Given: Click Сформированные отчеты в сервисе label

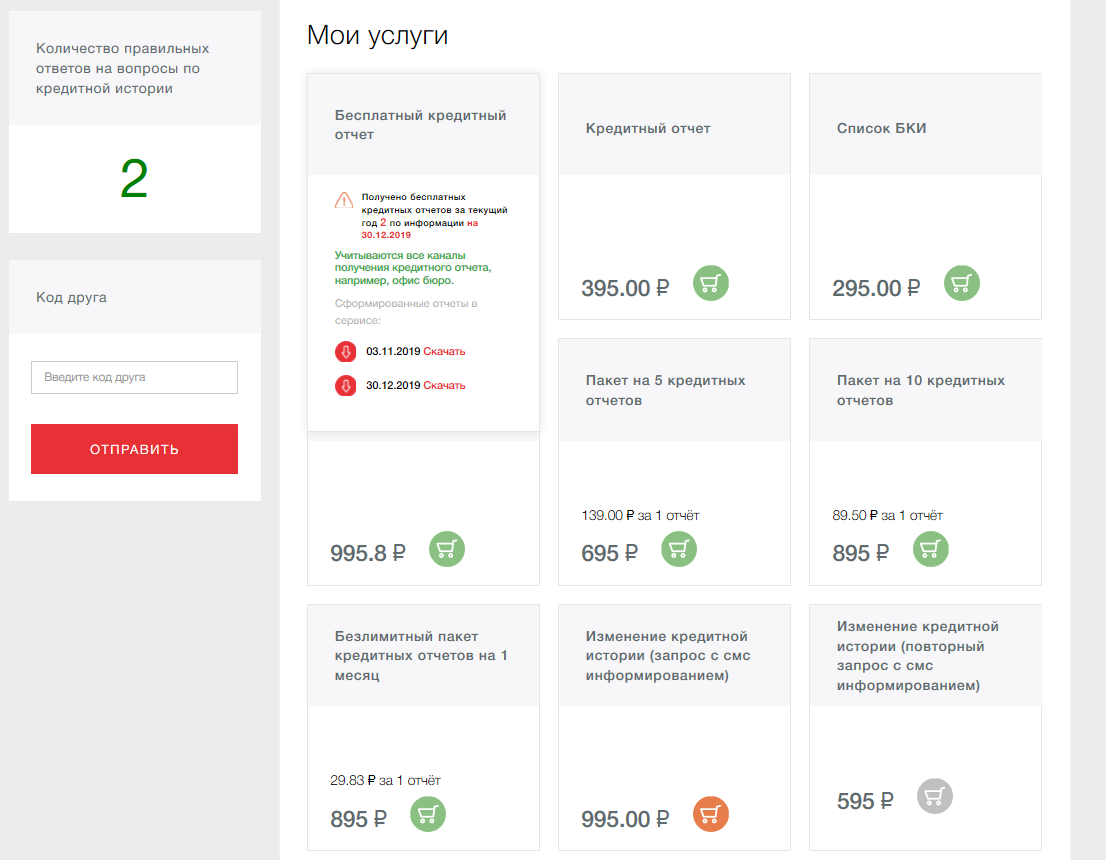Looking at the screenshot, I should (x=406, y=312).
